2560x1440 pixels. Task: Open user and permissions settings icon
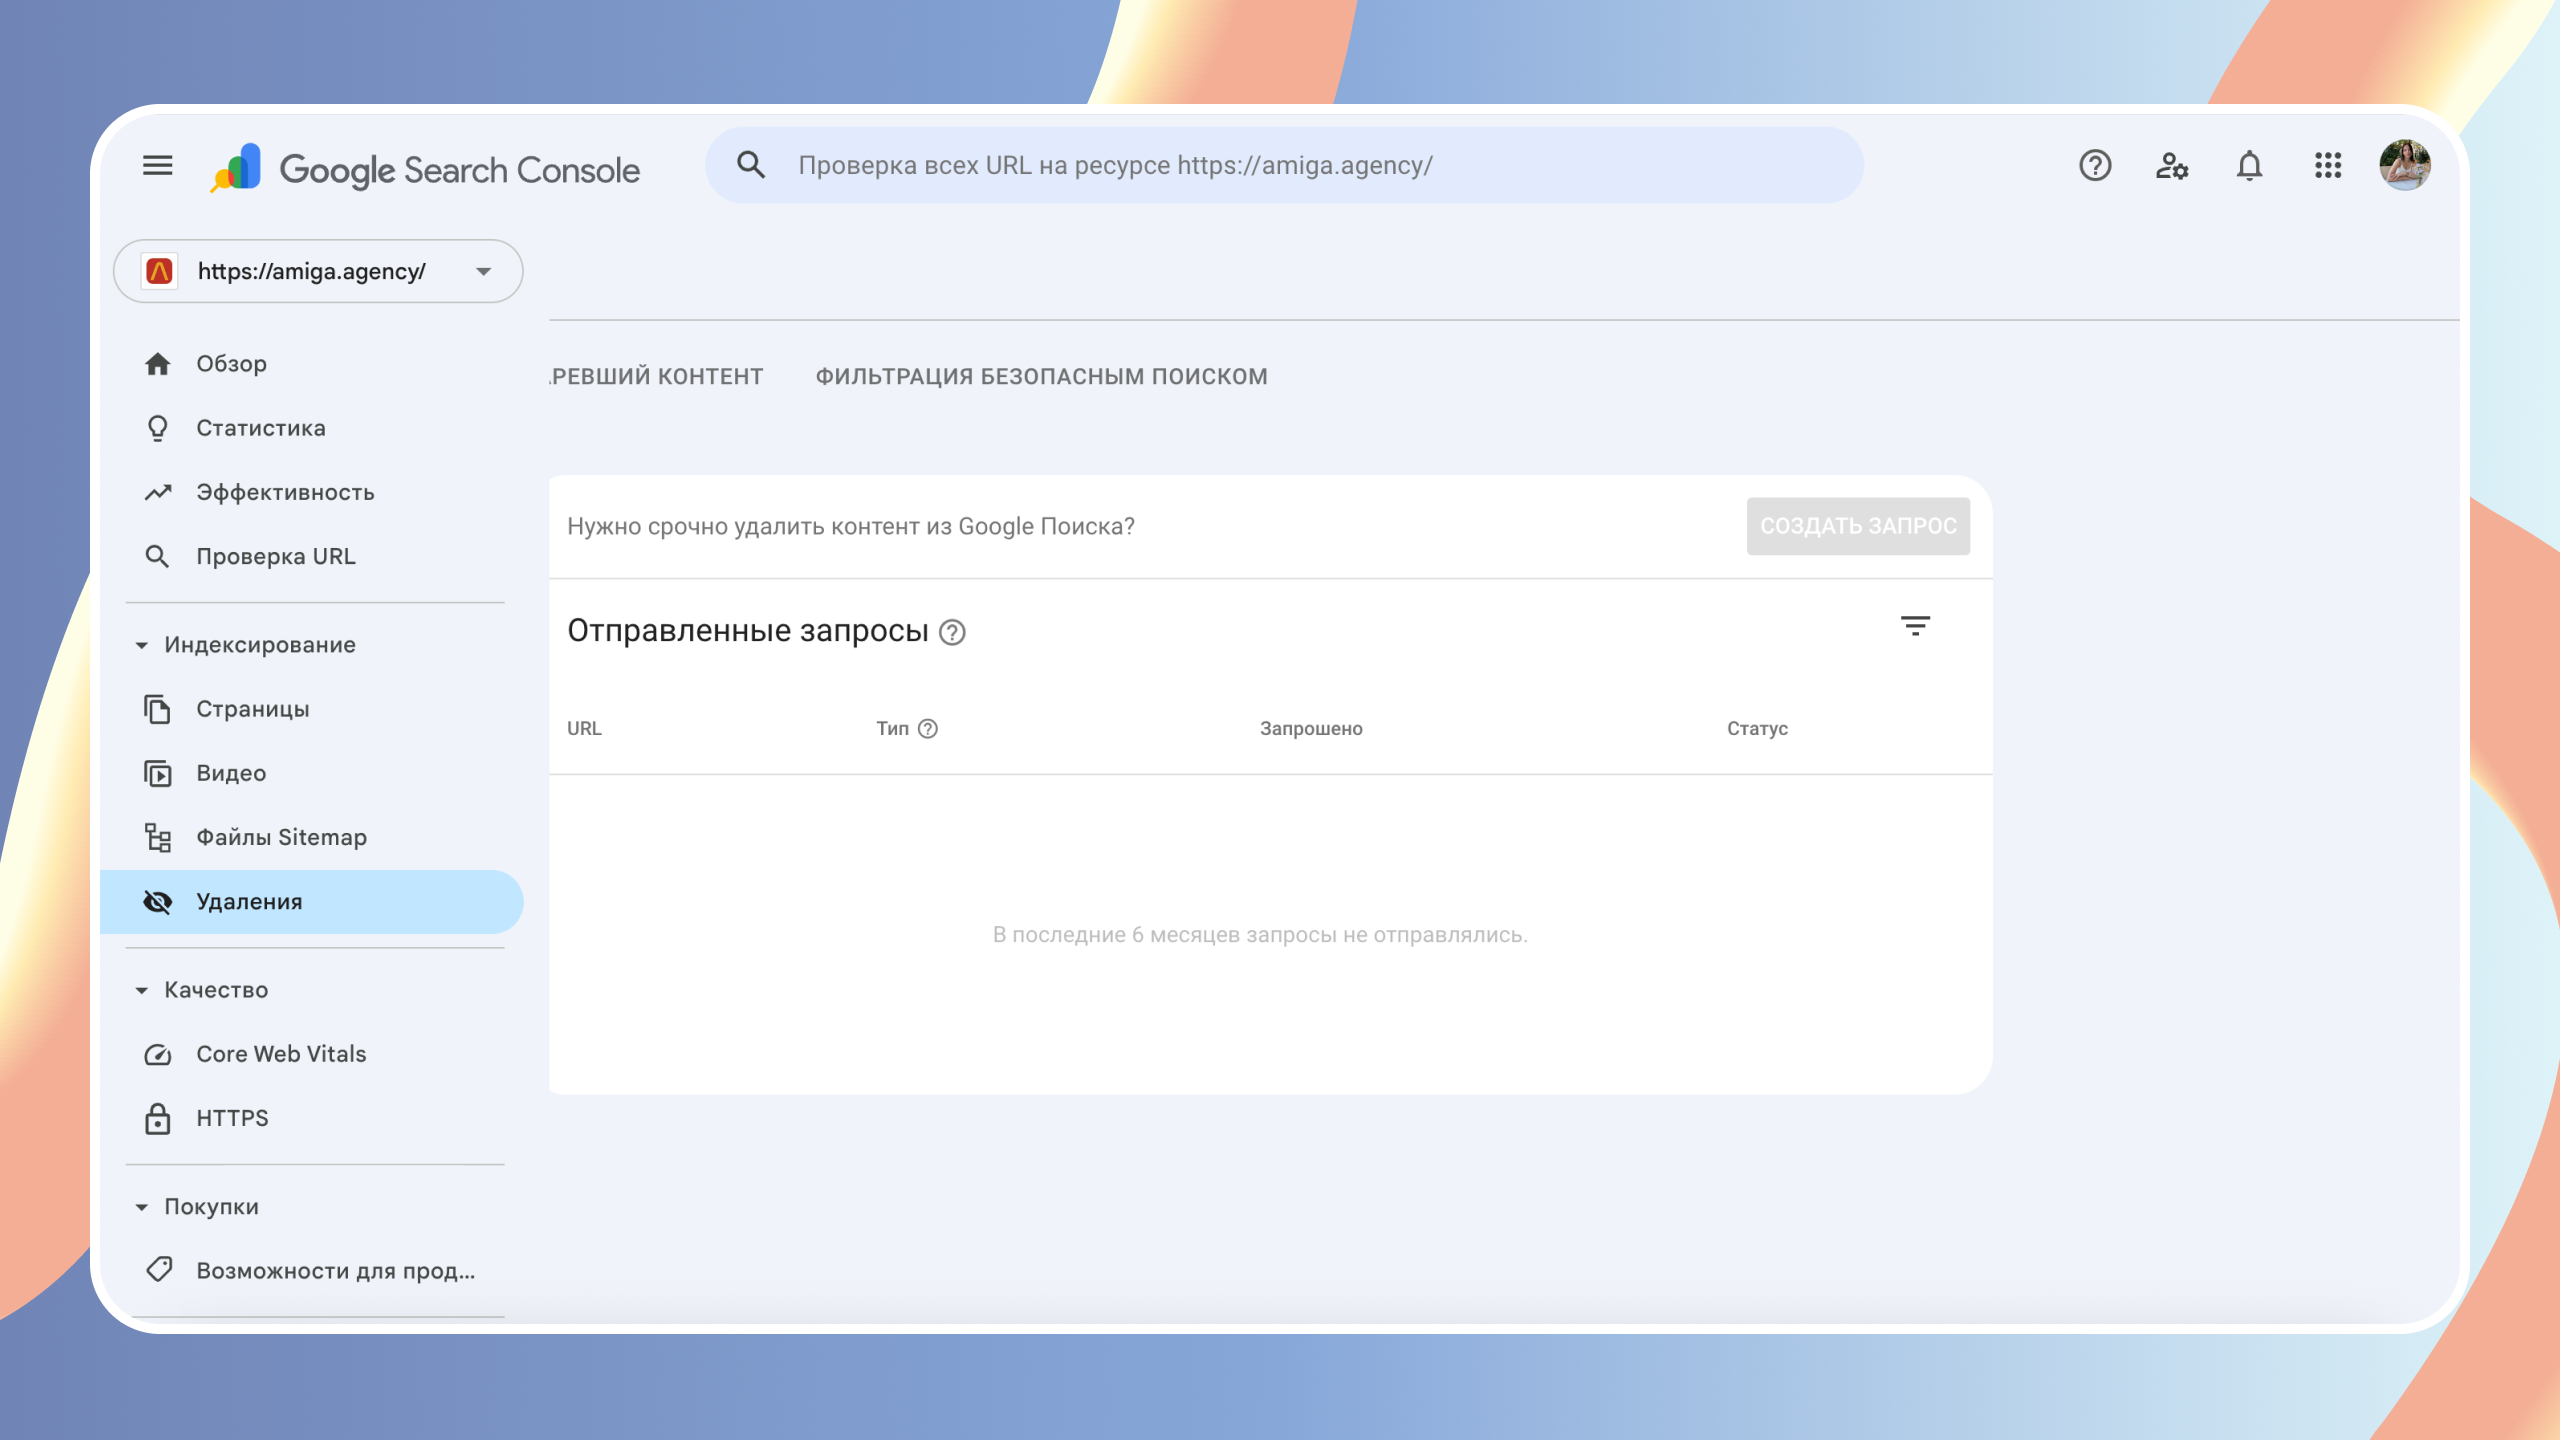(x=2171, y=165)
